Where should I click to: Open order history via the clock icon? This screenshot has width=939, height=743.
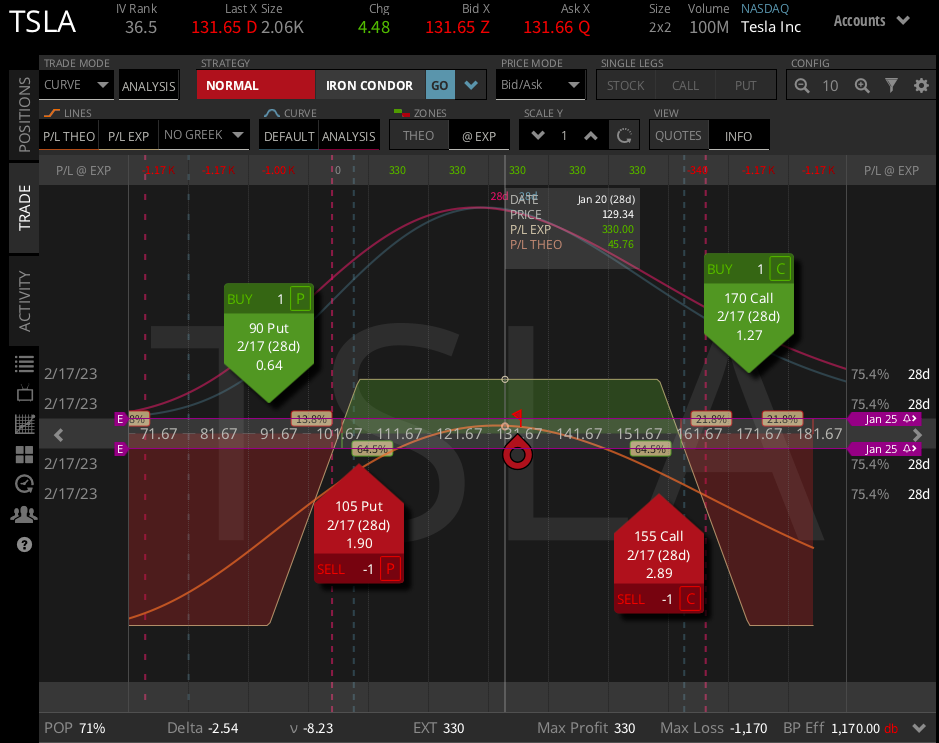[25, 483]
